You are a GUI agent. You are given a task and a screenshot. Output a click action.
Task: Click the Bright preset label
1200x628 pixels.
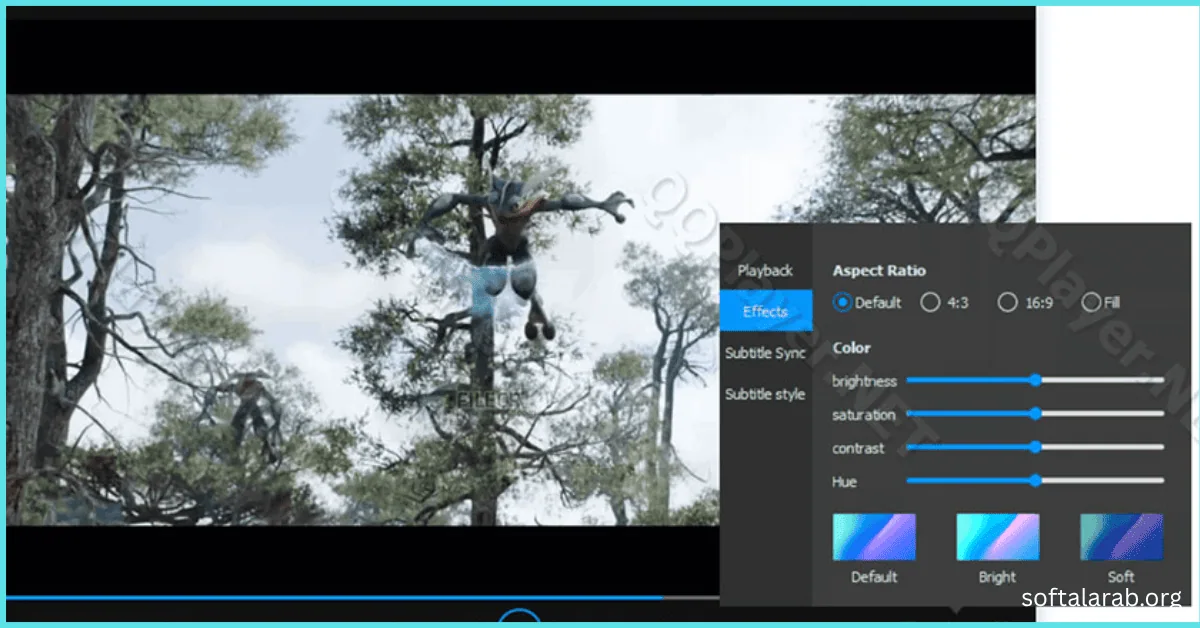tap(997, 577)
